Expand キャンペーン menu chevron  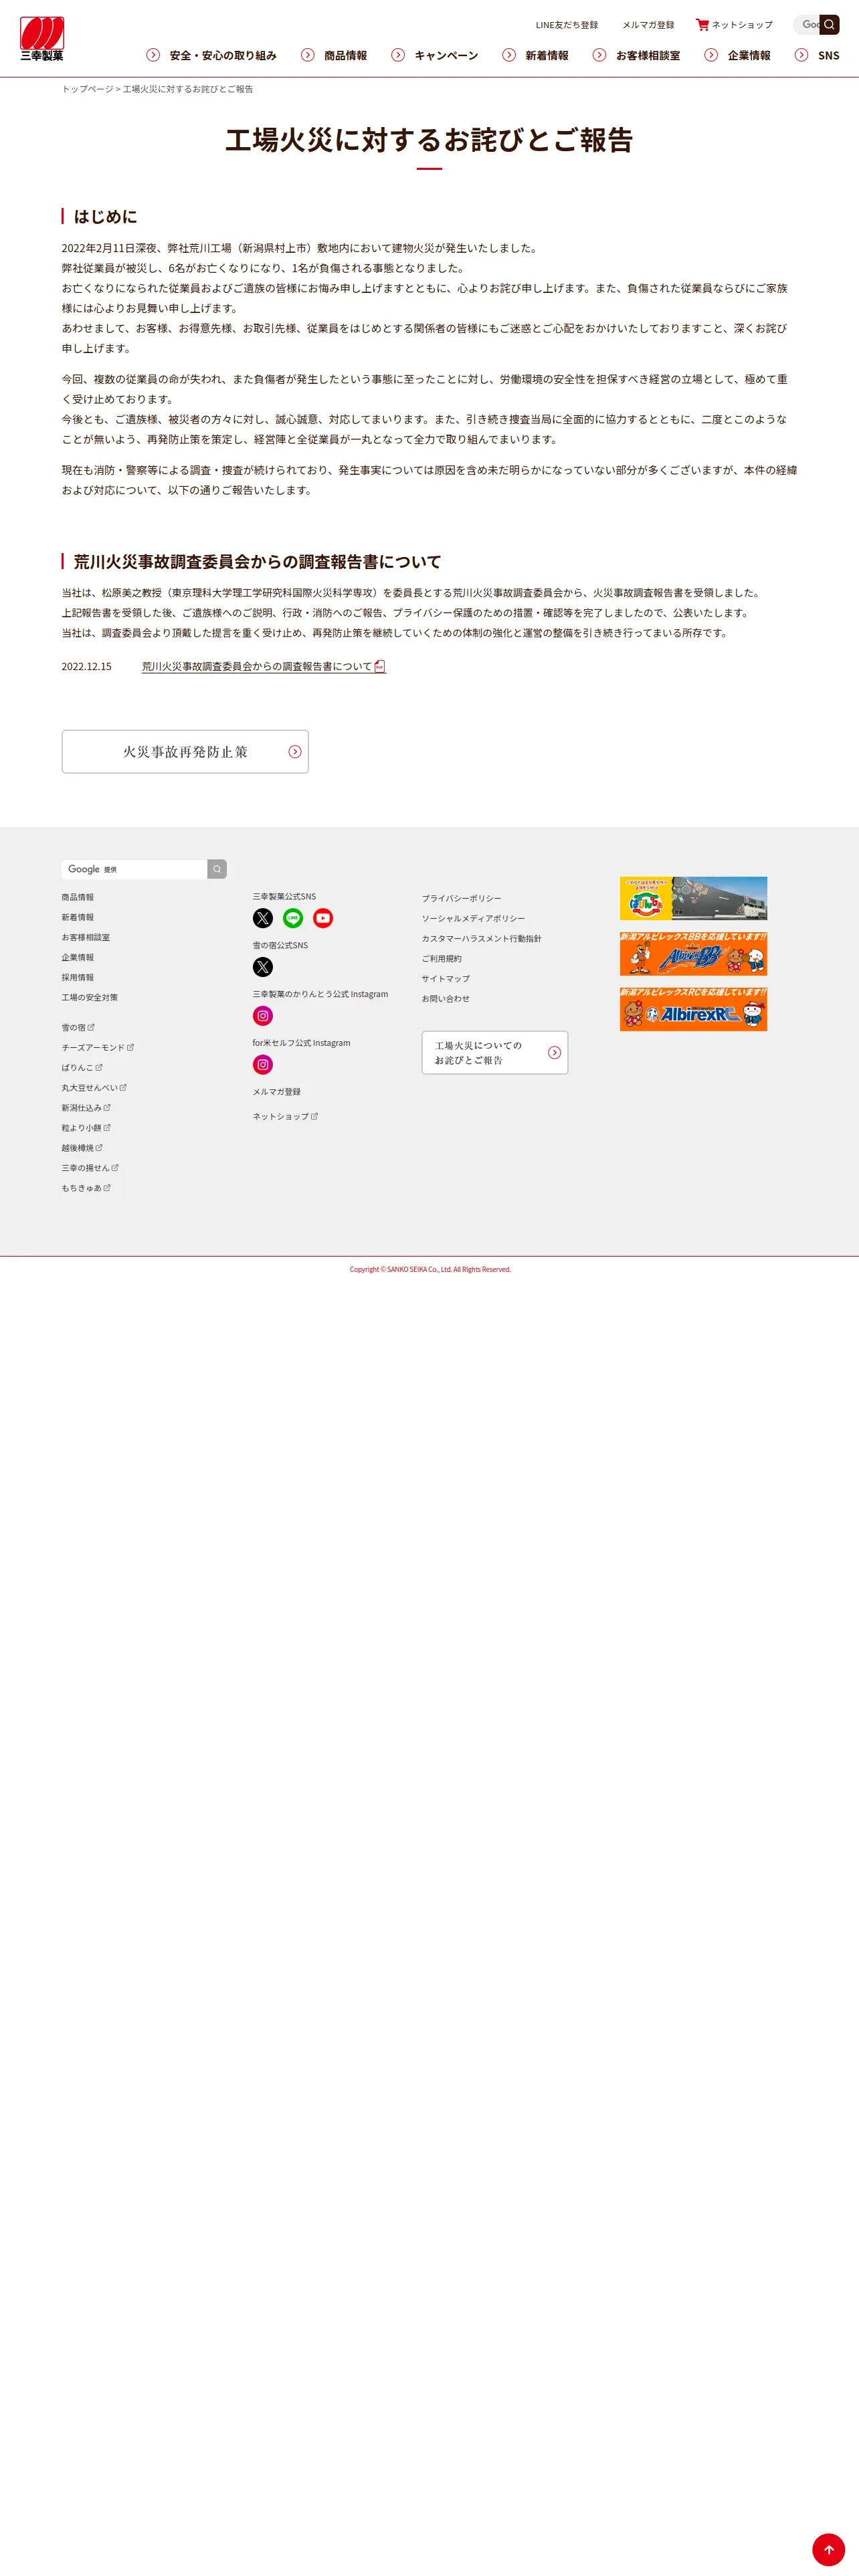[x=398, y=55]
